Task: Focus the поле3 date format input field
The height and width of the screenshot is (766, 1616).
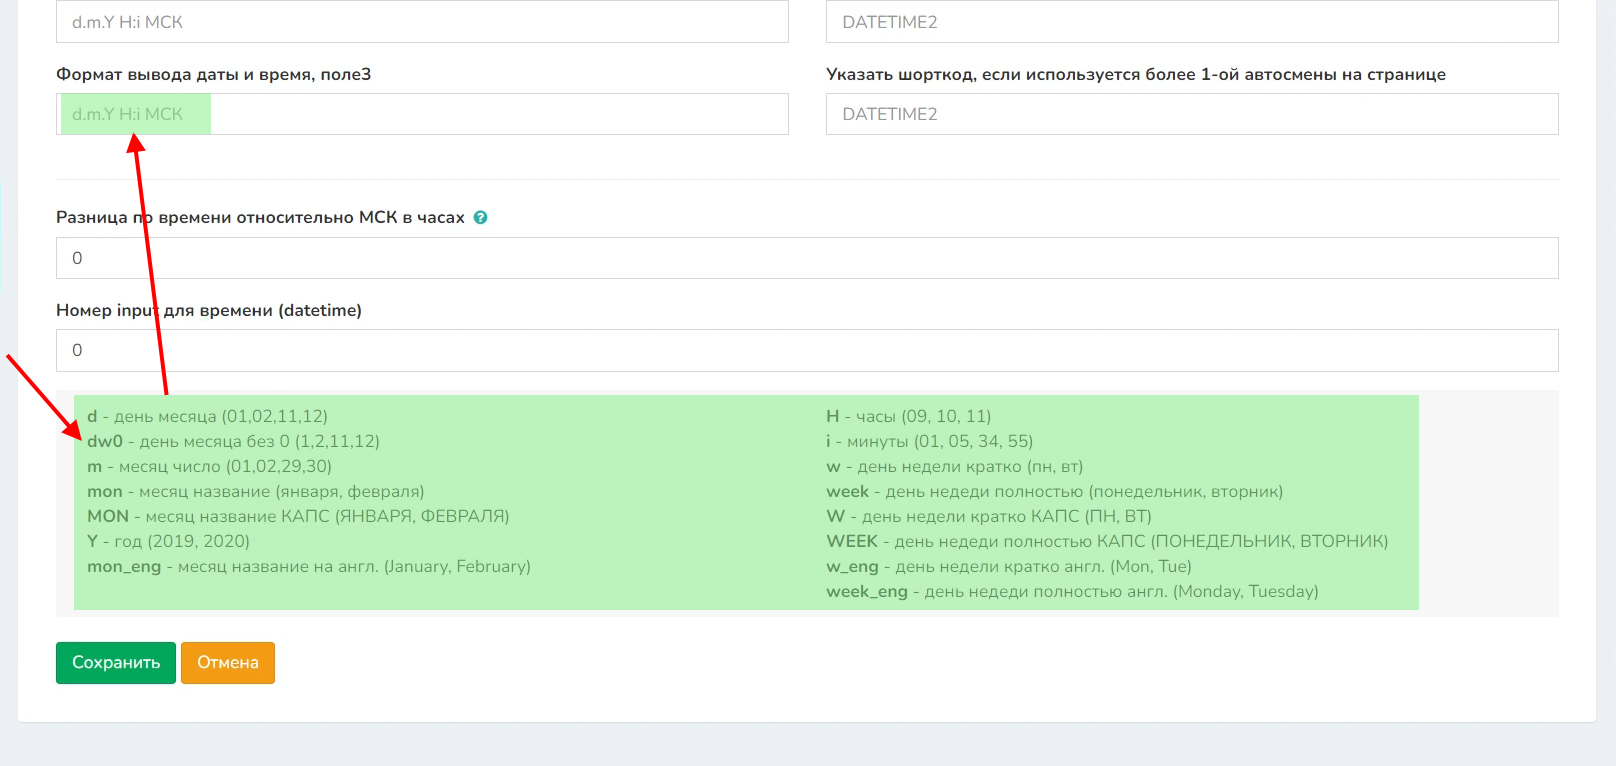Action: pos(422,114)
